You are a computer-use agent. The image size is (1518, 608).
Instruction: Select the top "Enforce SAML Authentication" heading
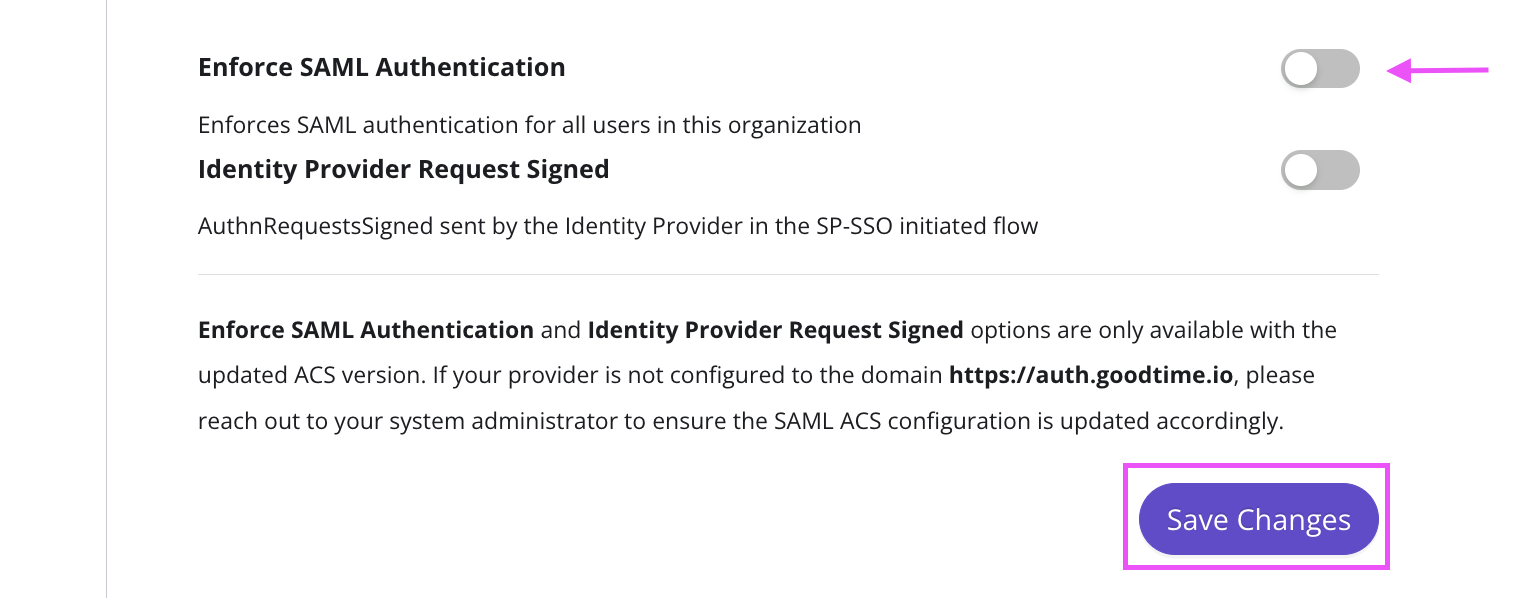click(x=381, y=67)
